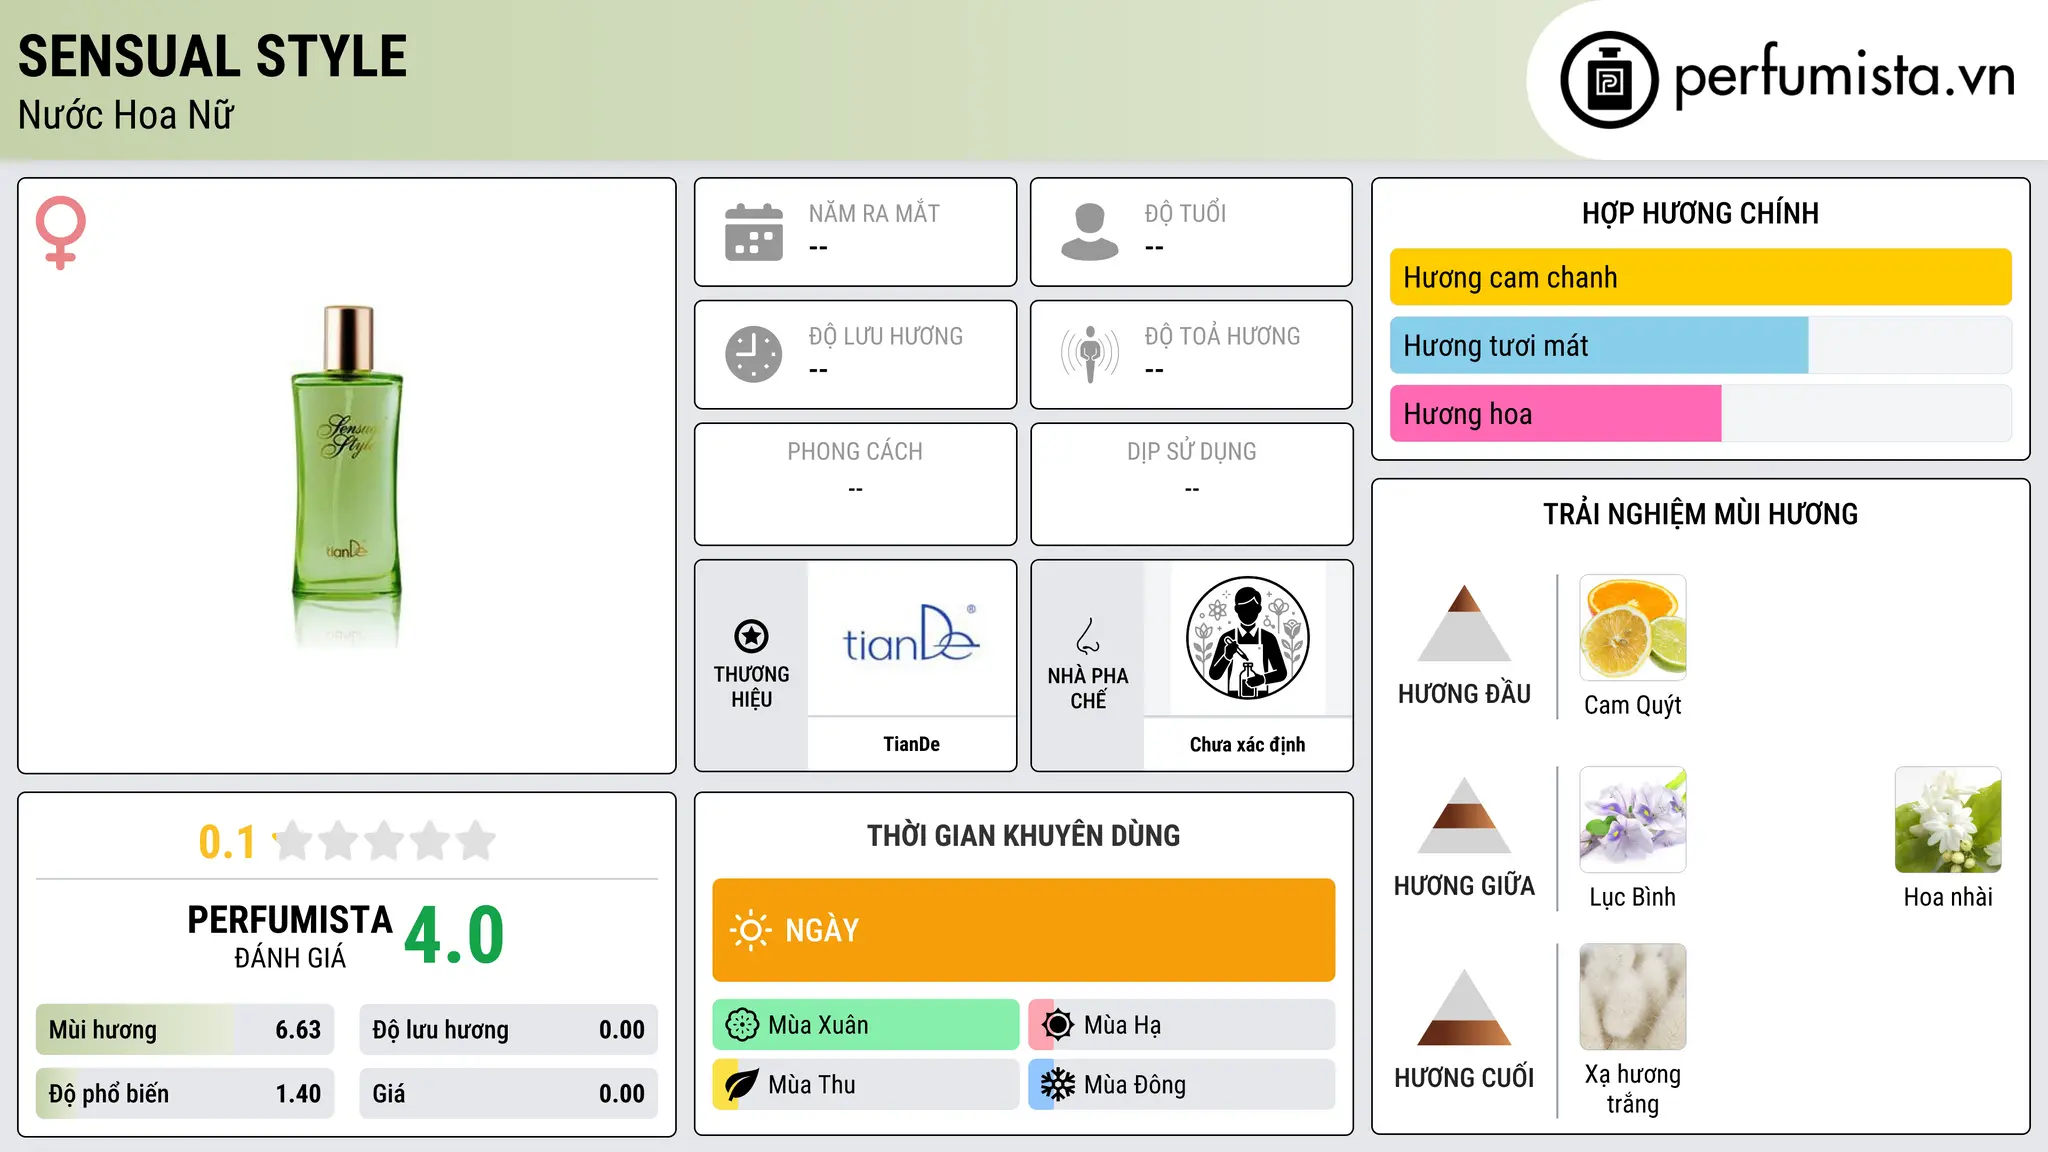This screenshot has width=2048, height=1152.
Task: Click the Hương hoa accord bar
Action: [x=1700, y=414]
